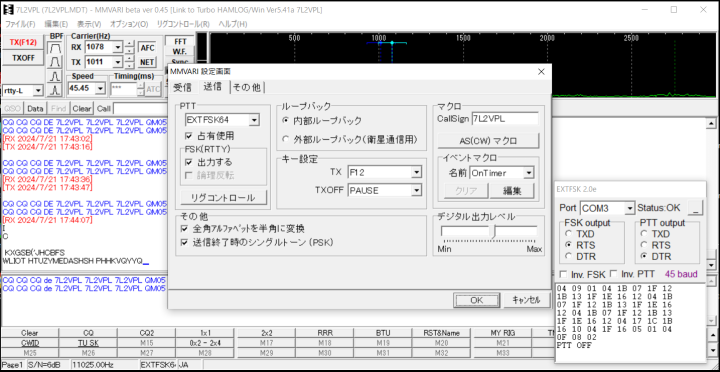Select DTR for FSK output
Screen dimensions: 720x372
[568, 256]
